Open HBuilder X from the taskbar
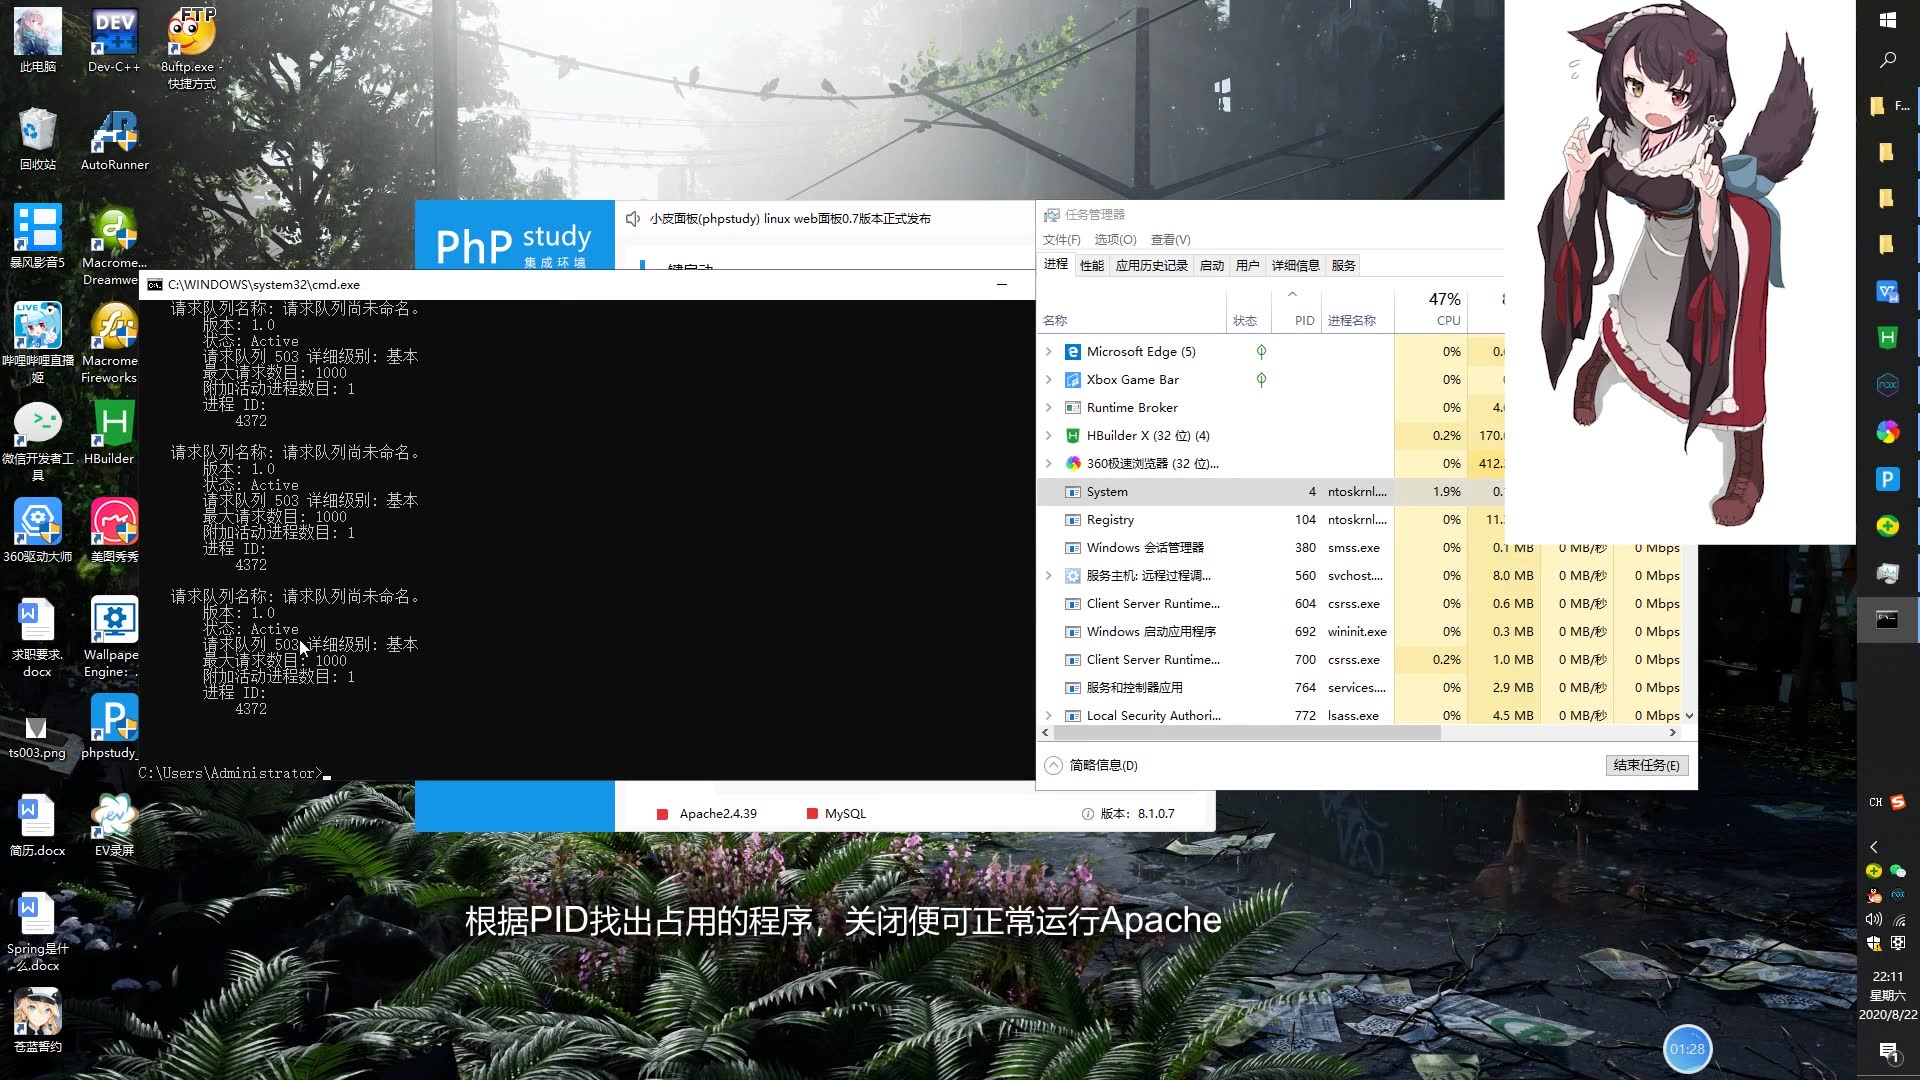1920x1080 pixels. [1888, 338]
